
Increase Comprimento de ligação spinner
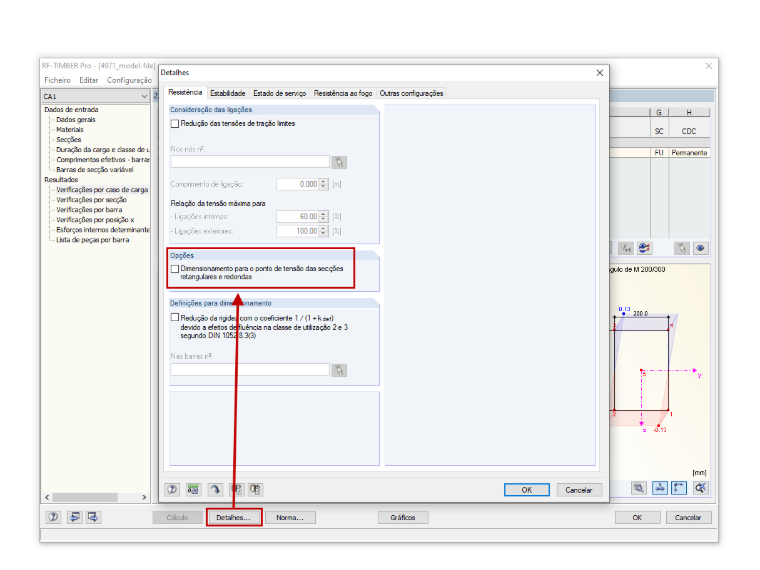click(x=324, y=182)
